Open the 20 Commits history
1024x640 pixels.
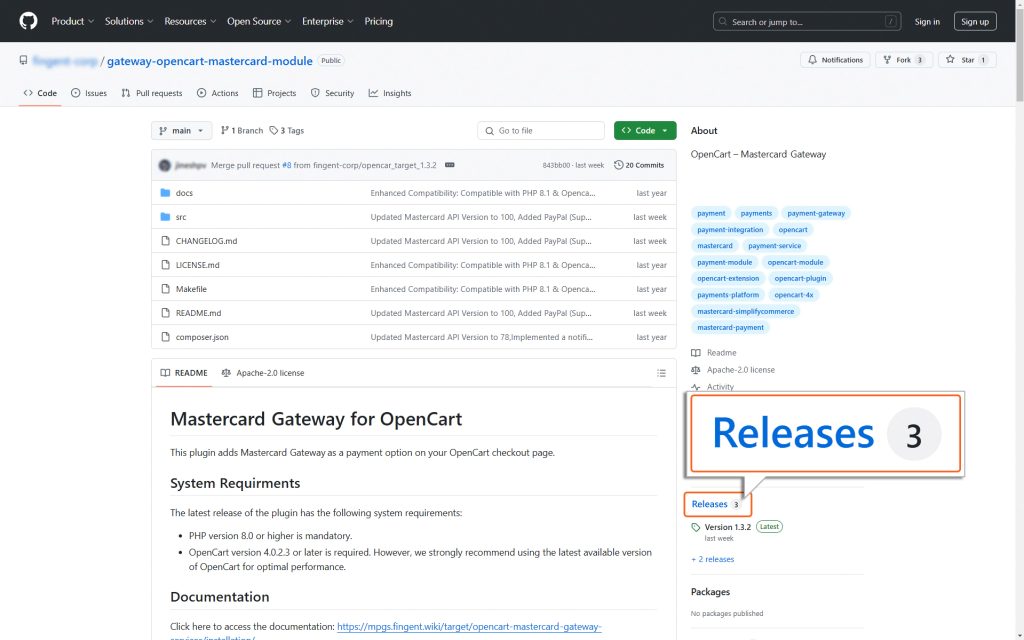639,165
